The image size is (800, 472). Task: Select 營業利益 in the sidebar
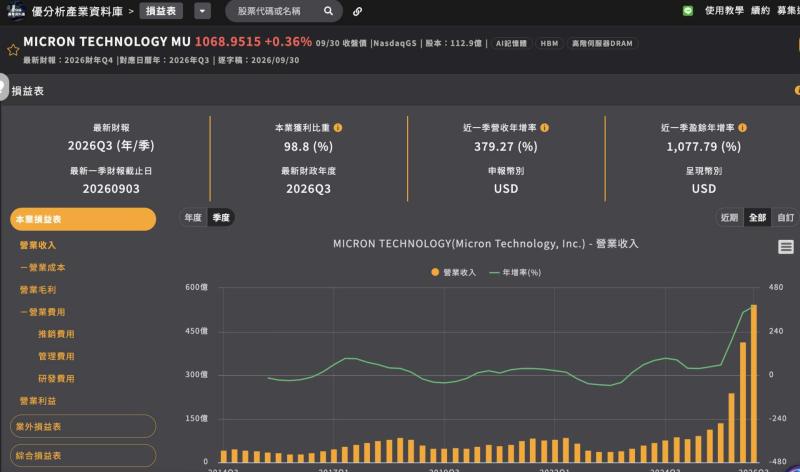[x=38, y=401]
